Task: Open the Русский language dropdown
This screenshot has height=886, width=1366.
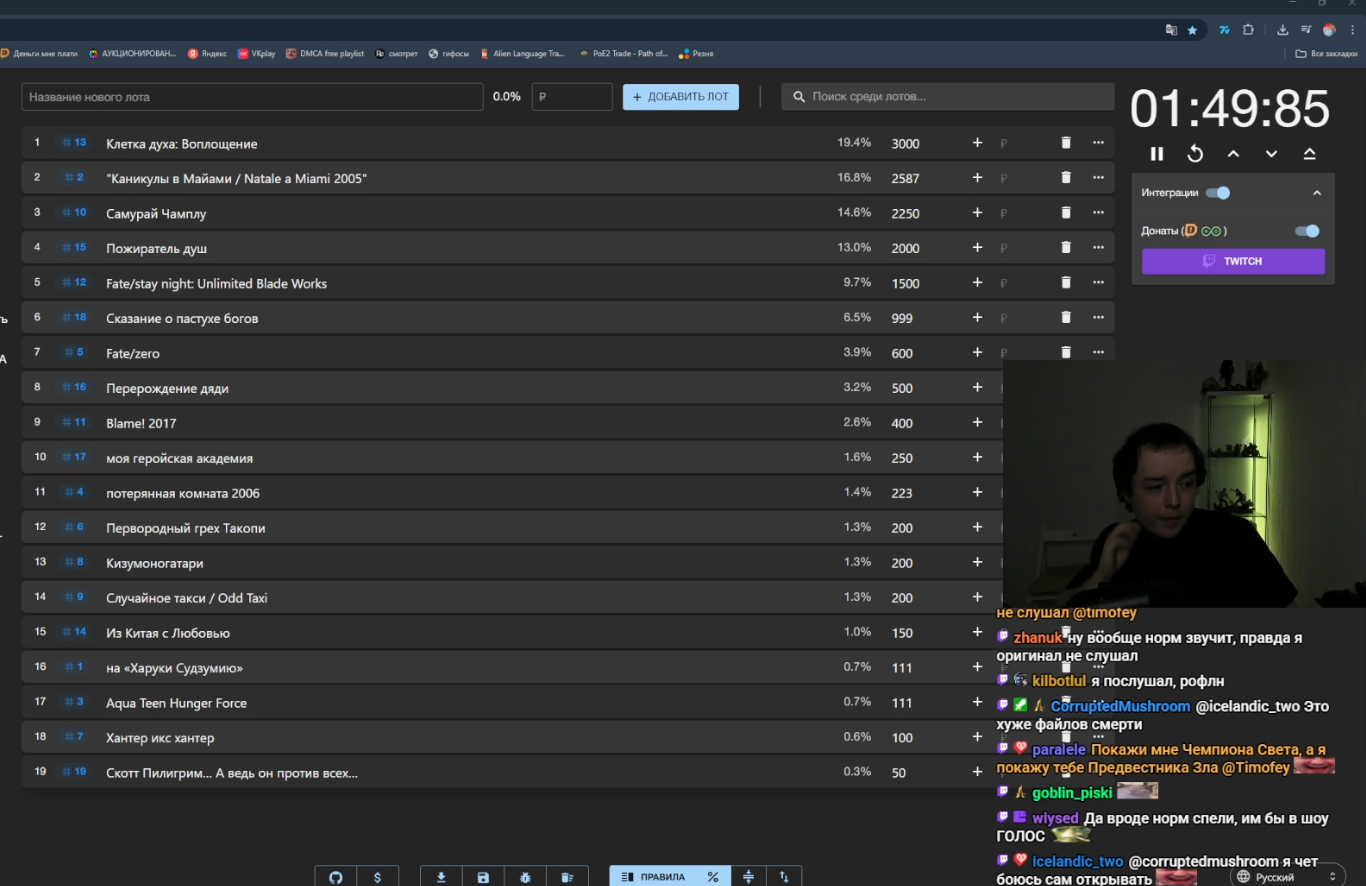Action: [x=1285, y=877]
